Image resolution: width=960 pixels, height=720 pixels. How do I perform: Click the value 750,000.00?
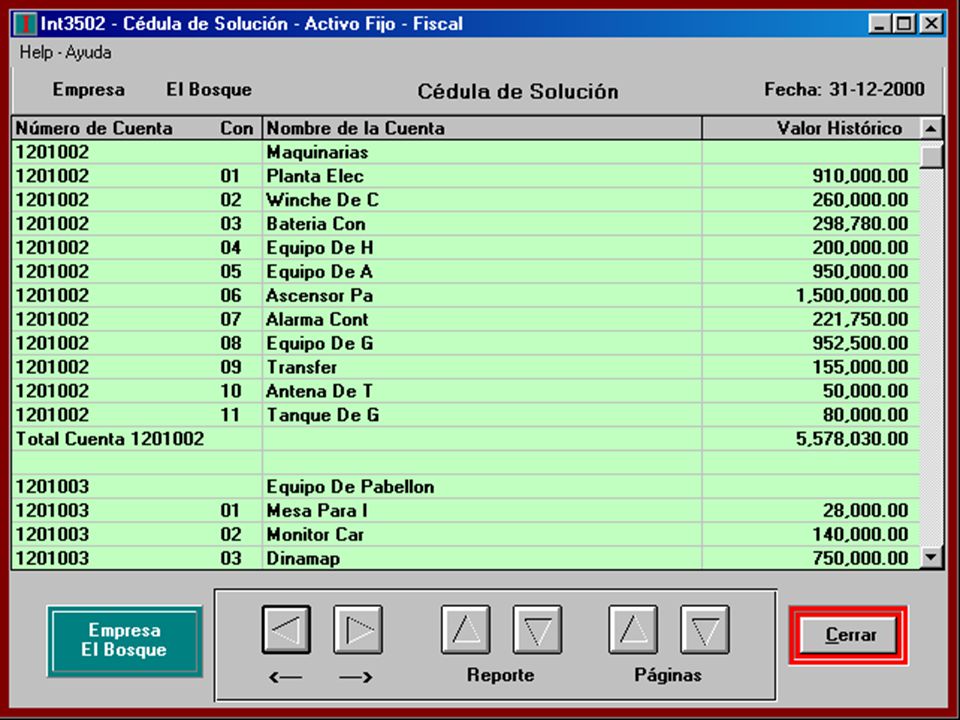[860, 558]
